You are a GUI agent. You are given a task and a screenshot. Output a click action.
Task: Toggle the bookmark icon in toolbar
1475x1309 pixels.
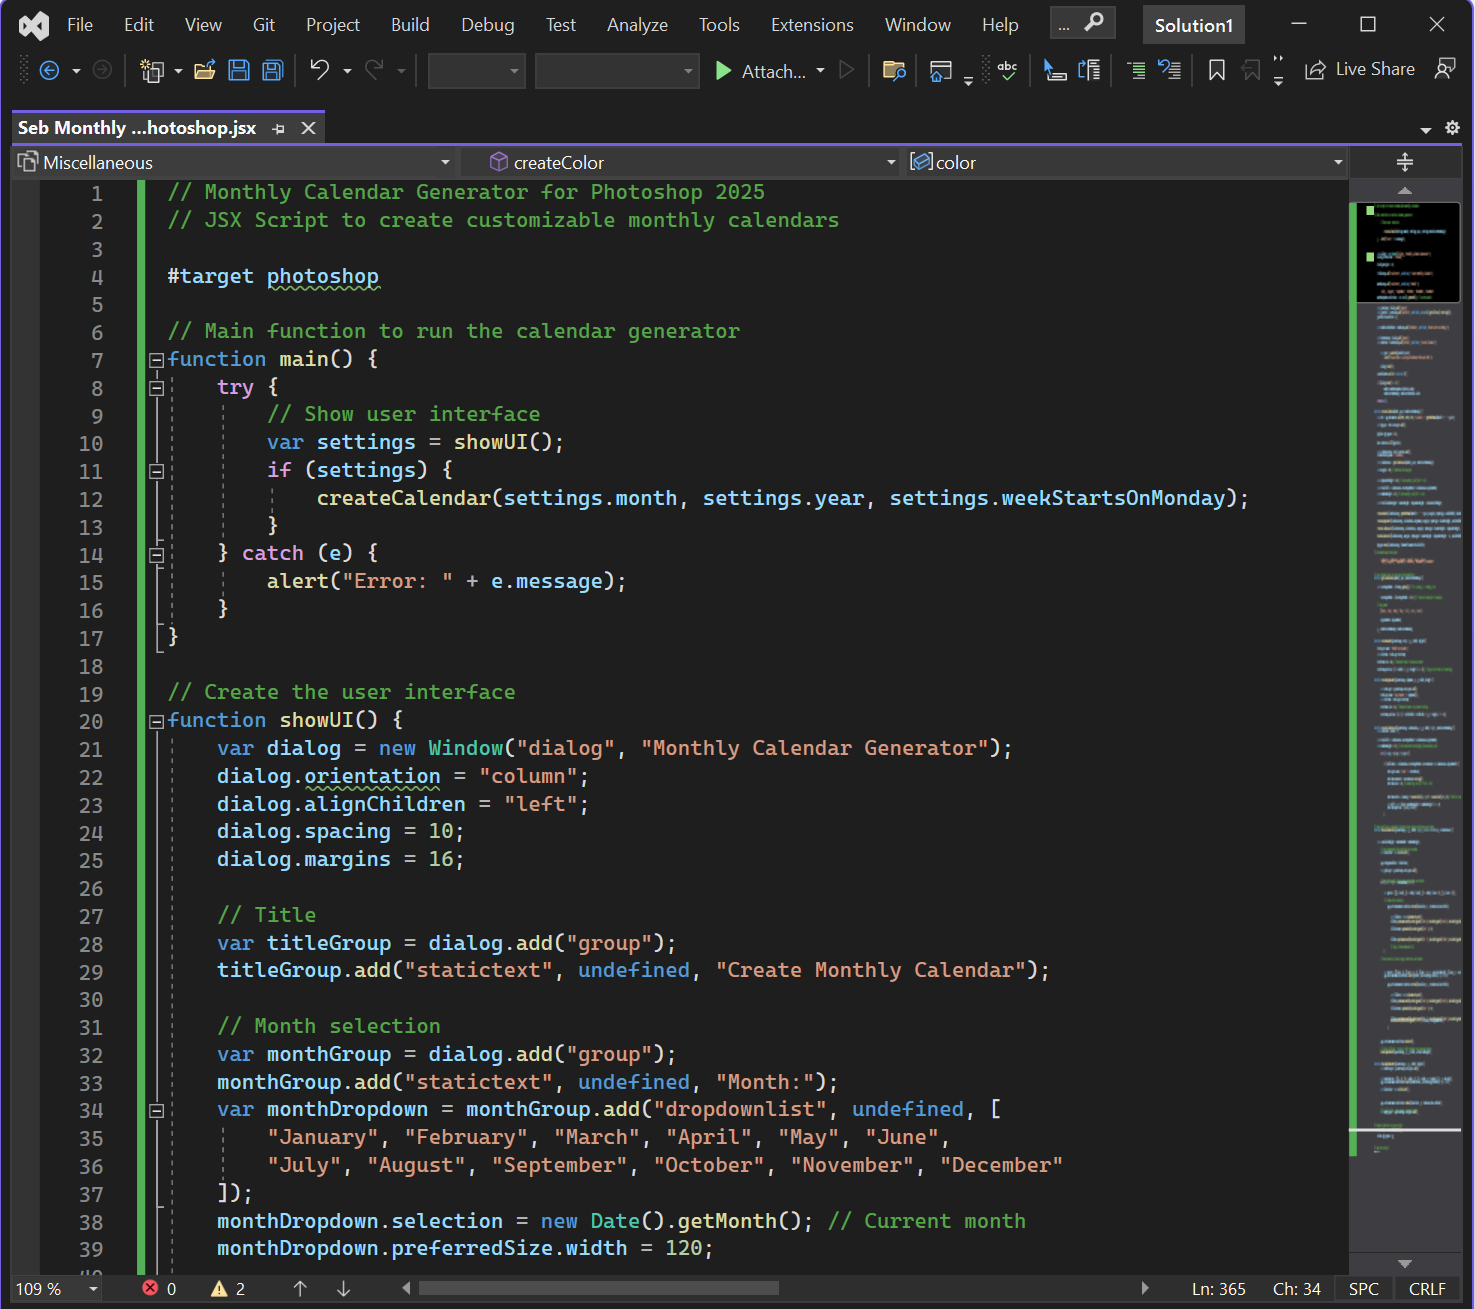click(x=1217, y=70)
